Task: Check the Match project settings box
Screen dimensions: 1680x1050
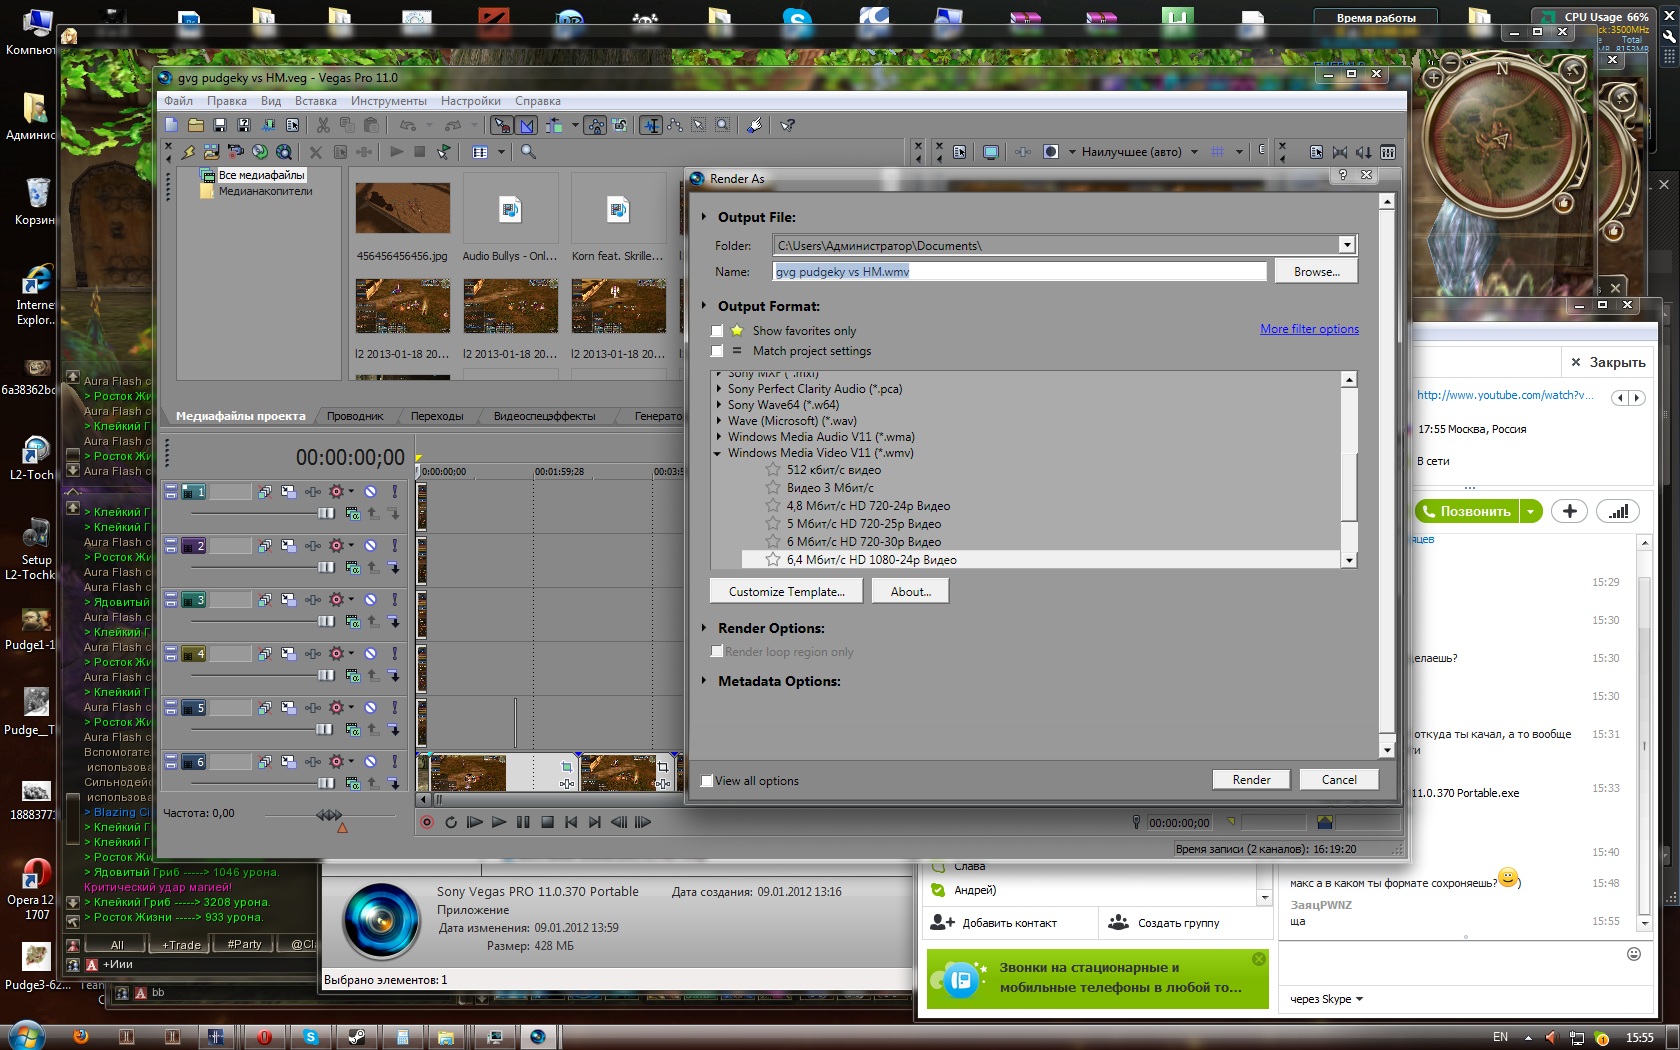Action: tap(717, 351)
